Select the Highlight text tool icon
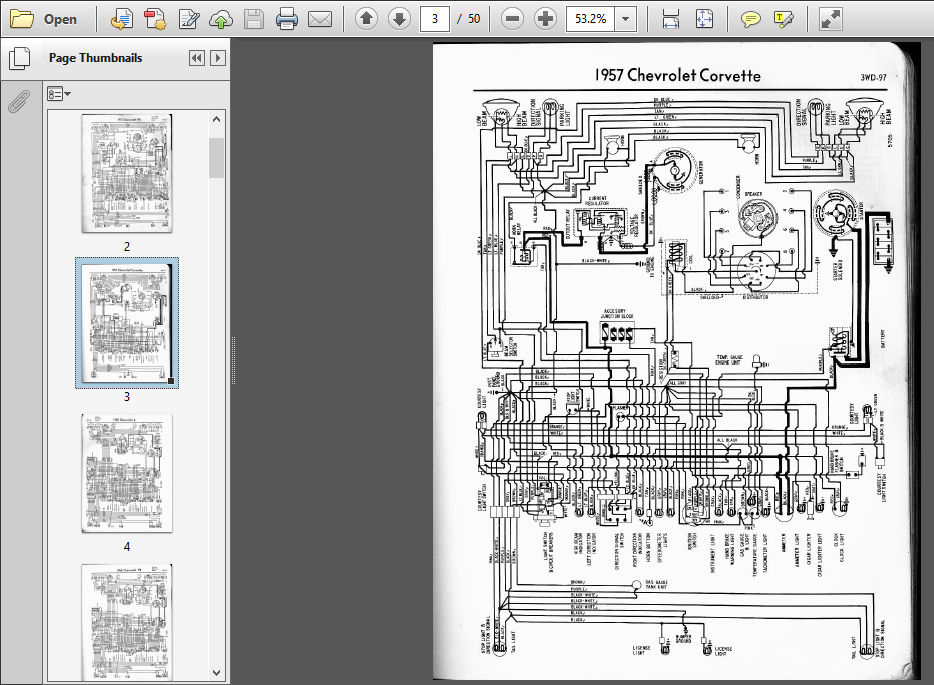The image size is (934, 685). [x=784, y=19]
